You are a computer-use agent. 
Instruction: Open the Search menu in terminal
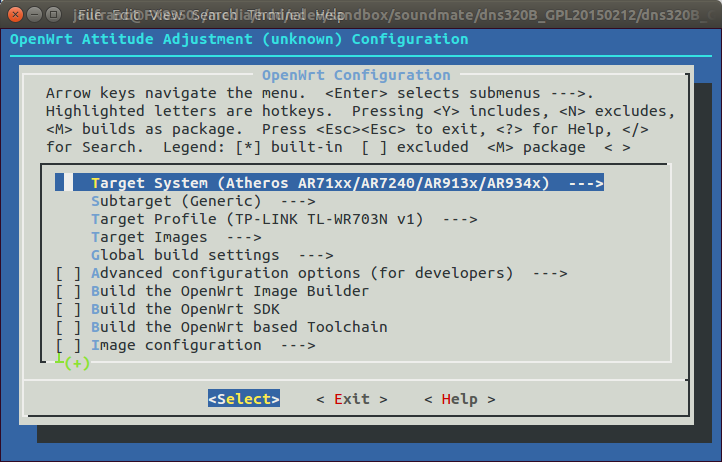pos(215,15)
